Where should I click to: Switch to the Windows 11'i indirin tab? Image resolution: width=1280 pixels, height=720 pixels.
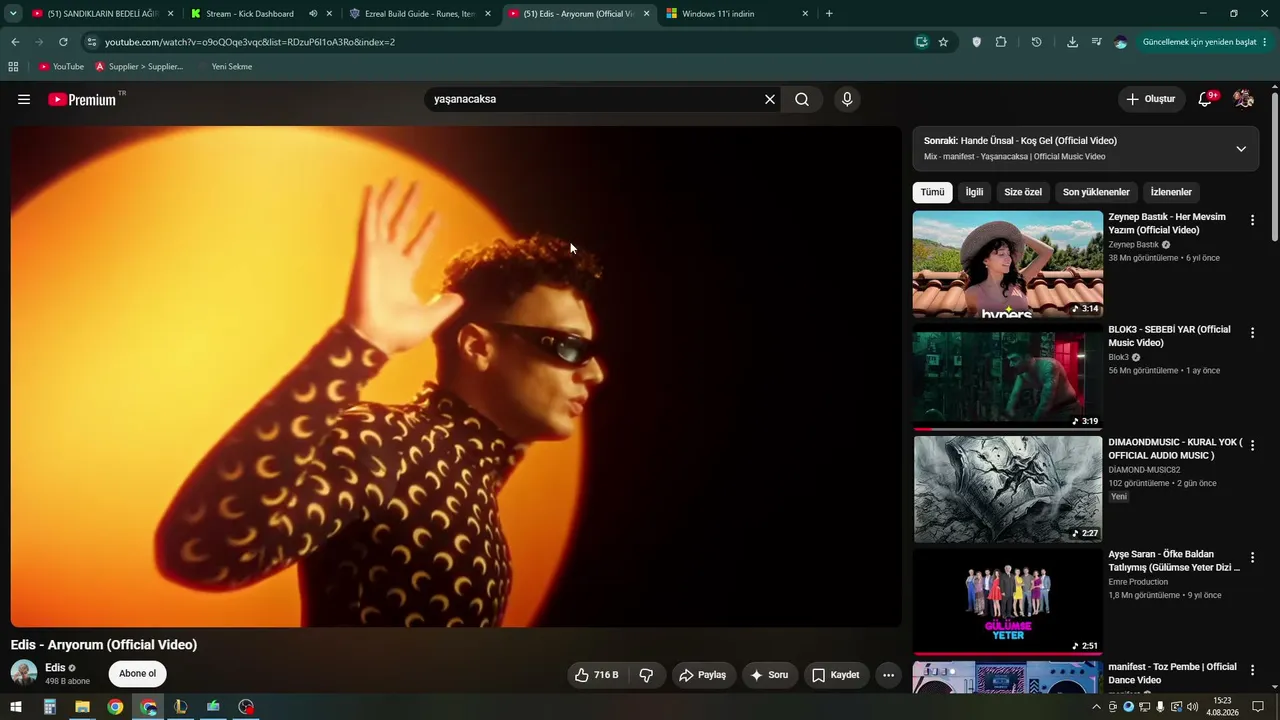[x=738, y=14]
